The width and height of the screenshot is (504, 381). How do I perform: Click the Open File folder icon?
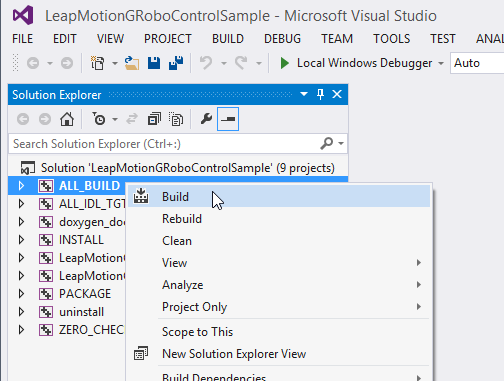[132, 63]
